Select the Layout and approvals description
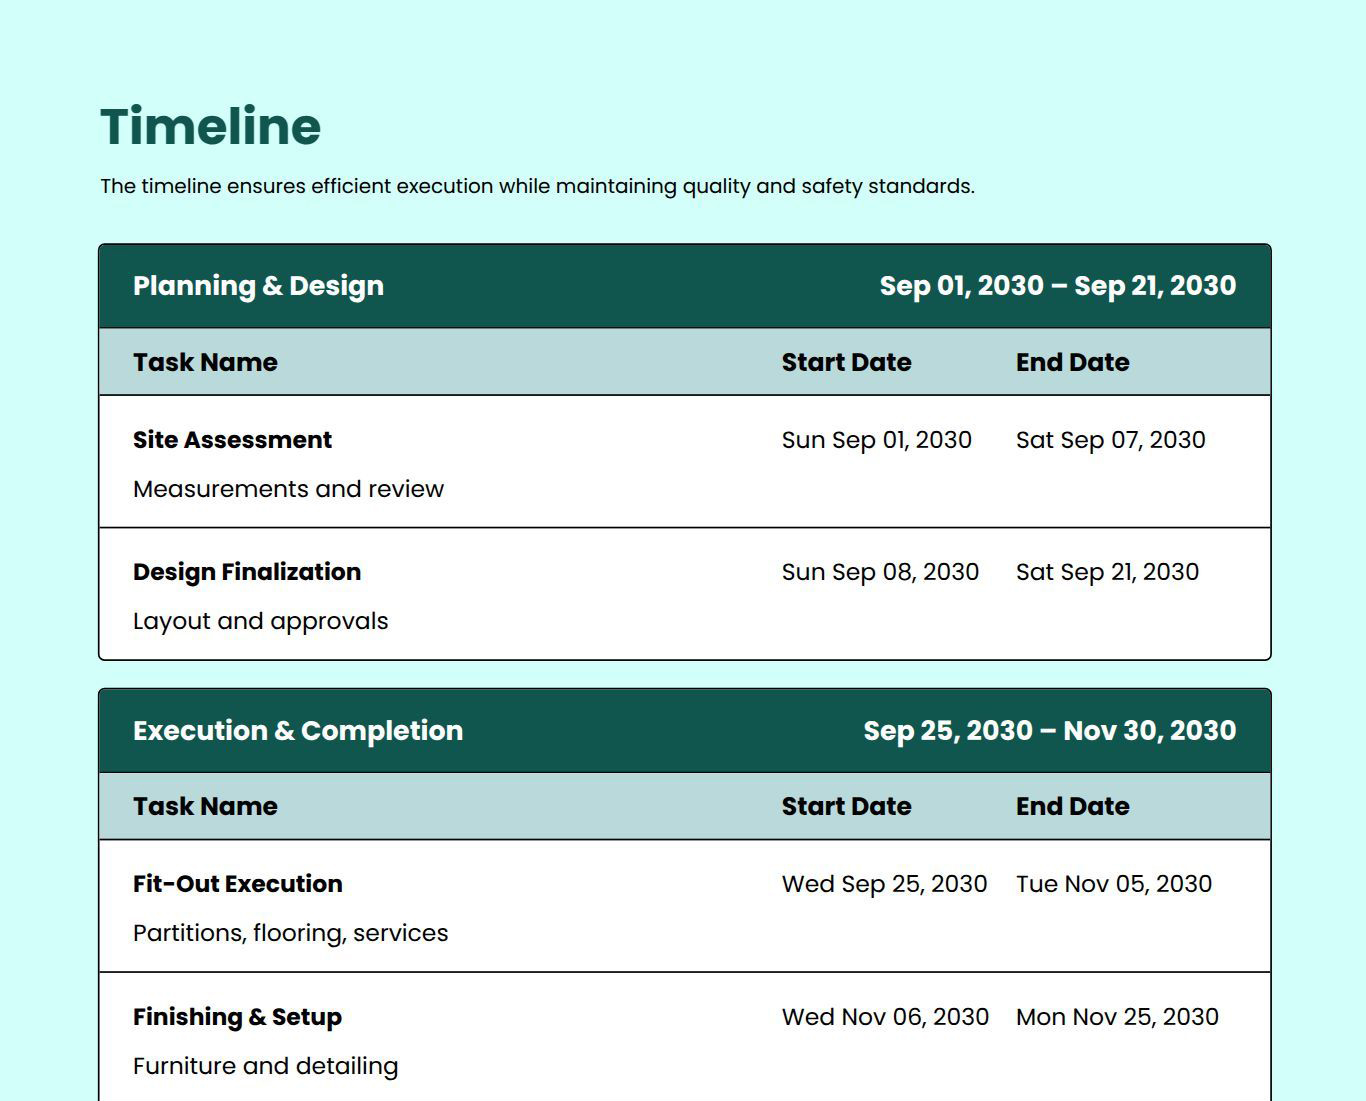The width and height of the screenshot is (1366, 1101). [x=260, y=621]
